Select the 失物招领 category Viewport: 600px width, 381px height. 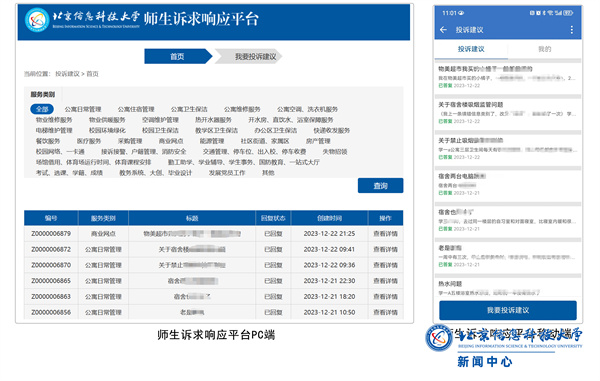pos(335,152)
